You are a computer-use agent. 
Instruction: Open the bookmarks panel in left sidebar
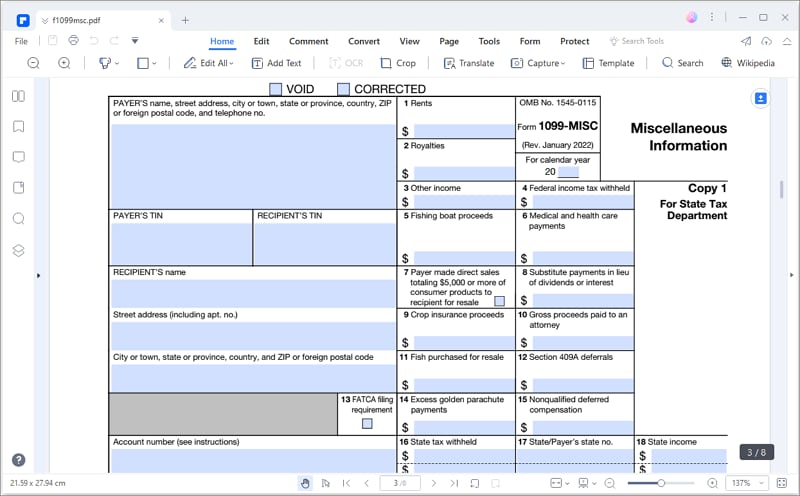click(18, 127)
